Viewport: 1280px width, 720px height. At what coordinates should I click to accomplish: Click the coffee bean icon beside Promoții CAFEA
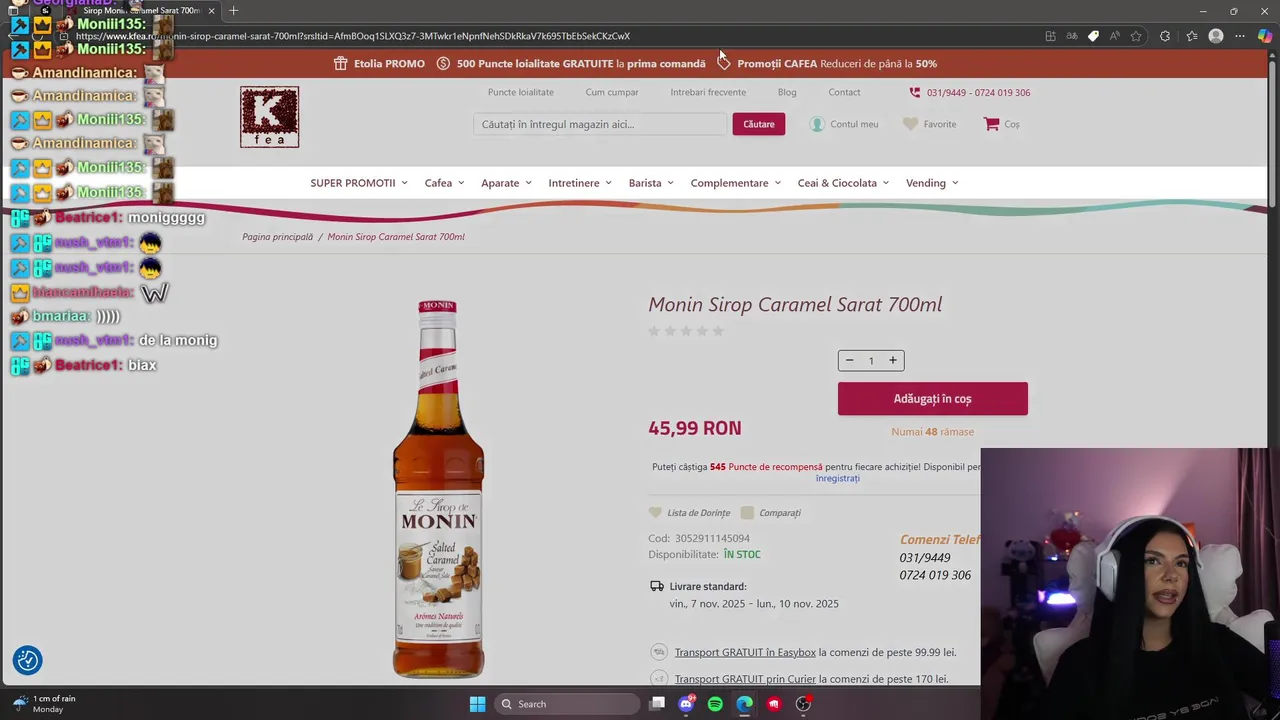724,63
